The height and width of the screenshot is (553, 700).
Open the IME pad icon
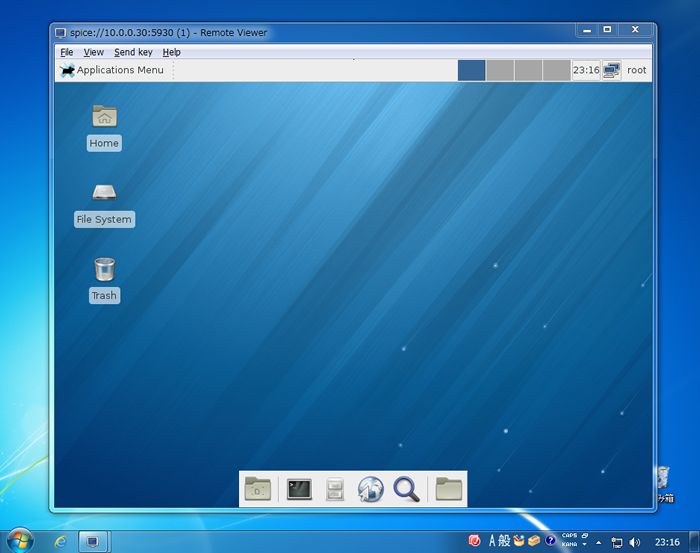(x=519, y=541)
